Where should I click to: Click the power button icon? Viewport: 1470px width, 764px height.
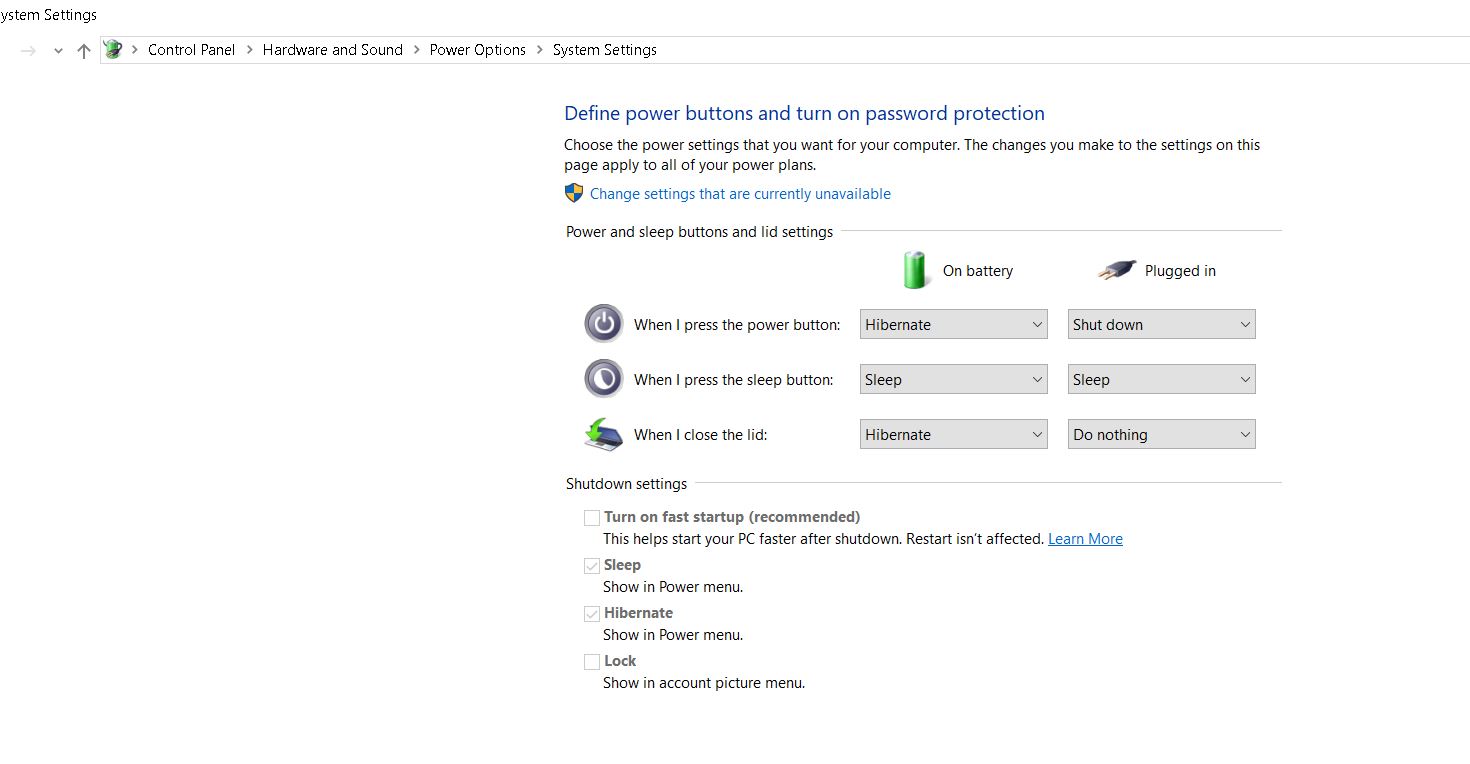(603, 324)
